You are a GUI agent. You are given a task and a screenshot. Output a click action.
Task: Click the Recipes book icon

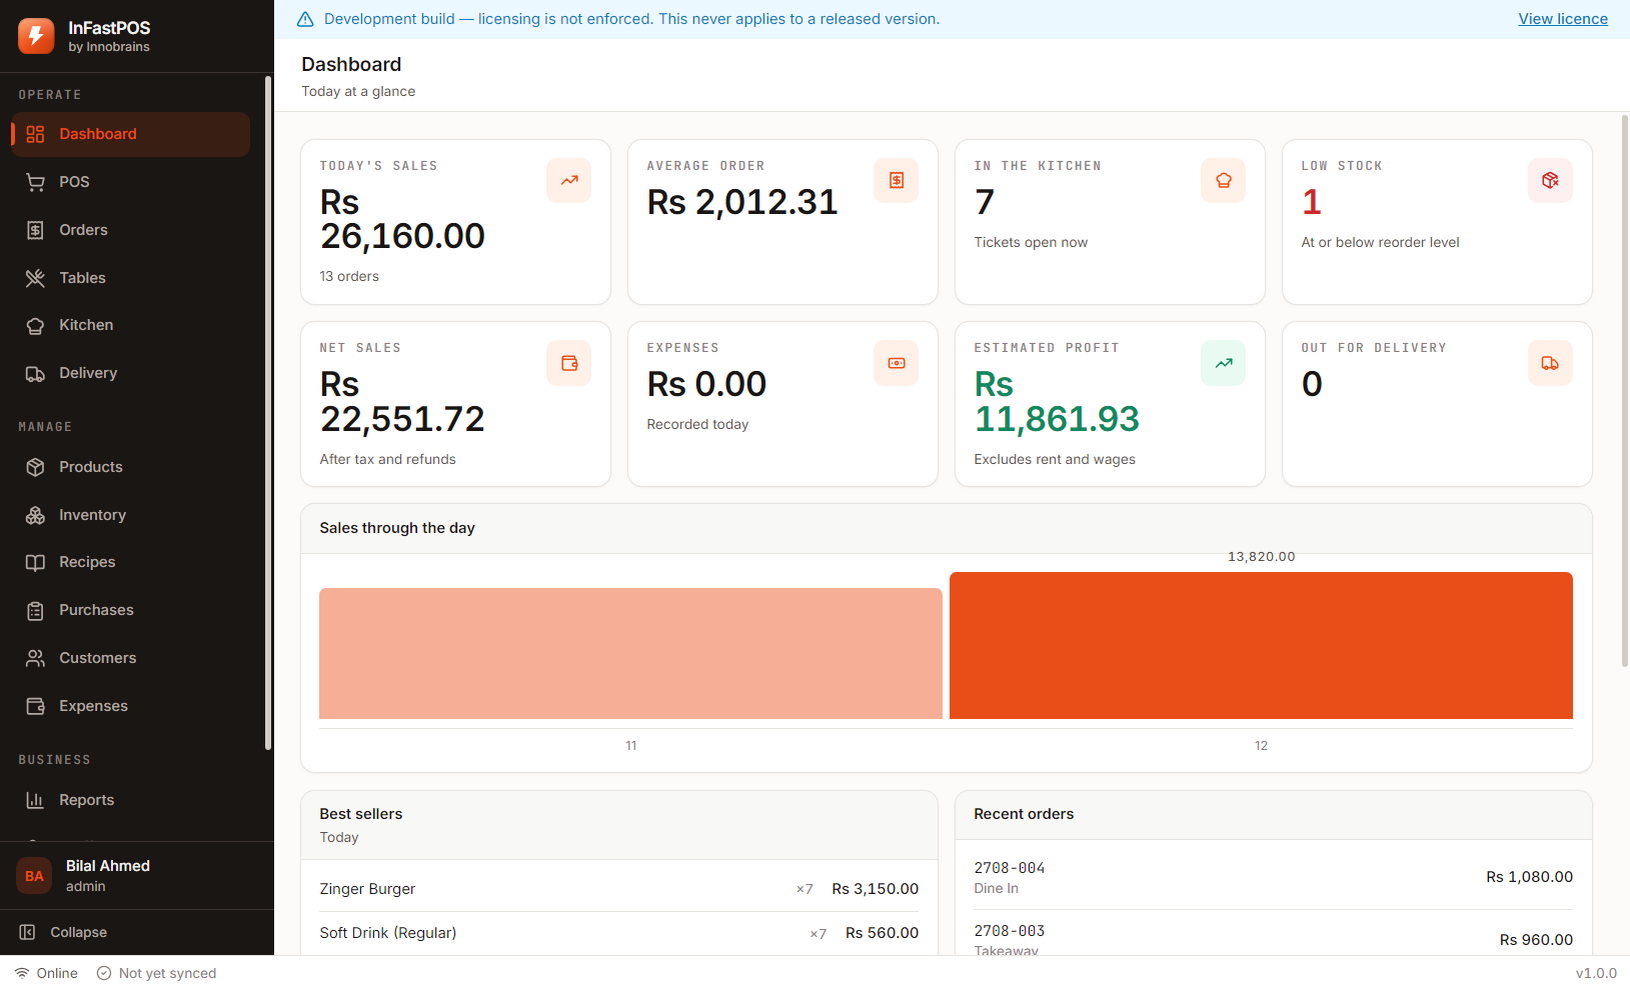pyautogui.click(x=35, y=562)
